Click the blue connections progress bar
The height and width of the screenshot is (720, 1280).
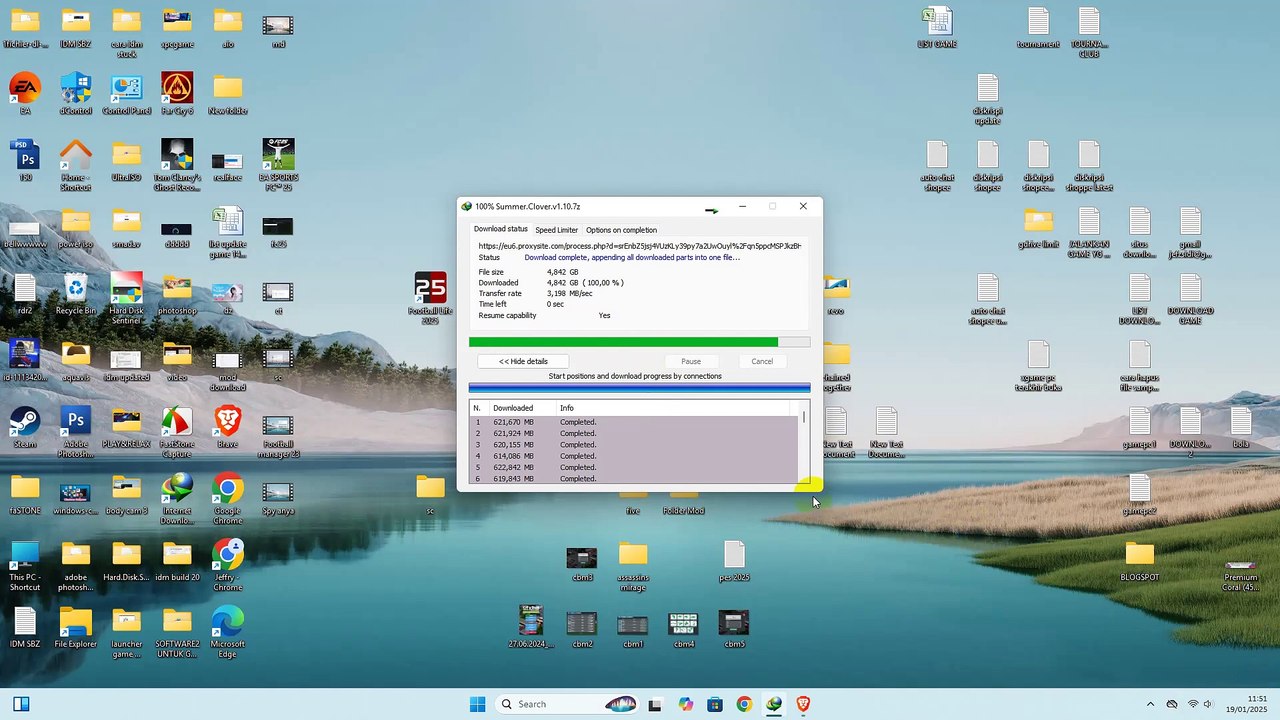(x=639, y=387)
